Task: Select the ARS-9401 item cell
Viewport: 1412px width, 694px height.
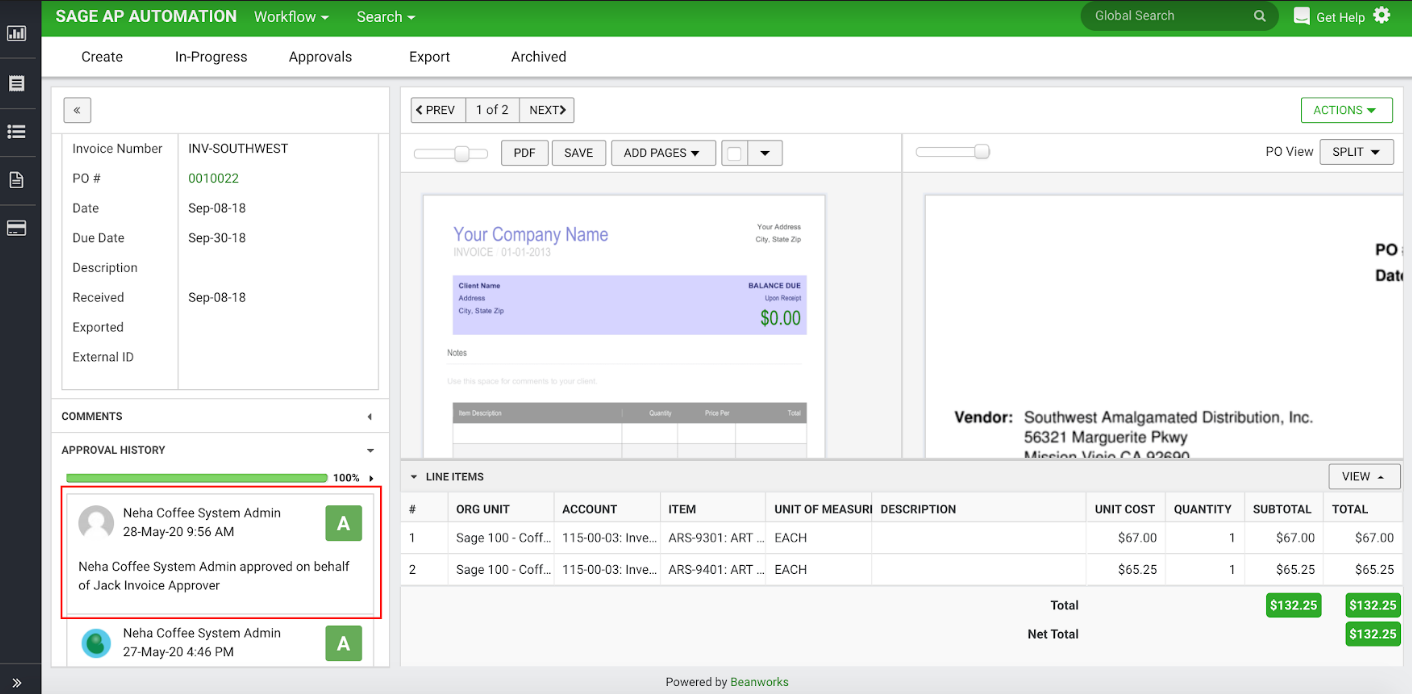Action: (x=713, y=570)
